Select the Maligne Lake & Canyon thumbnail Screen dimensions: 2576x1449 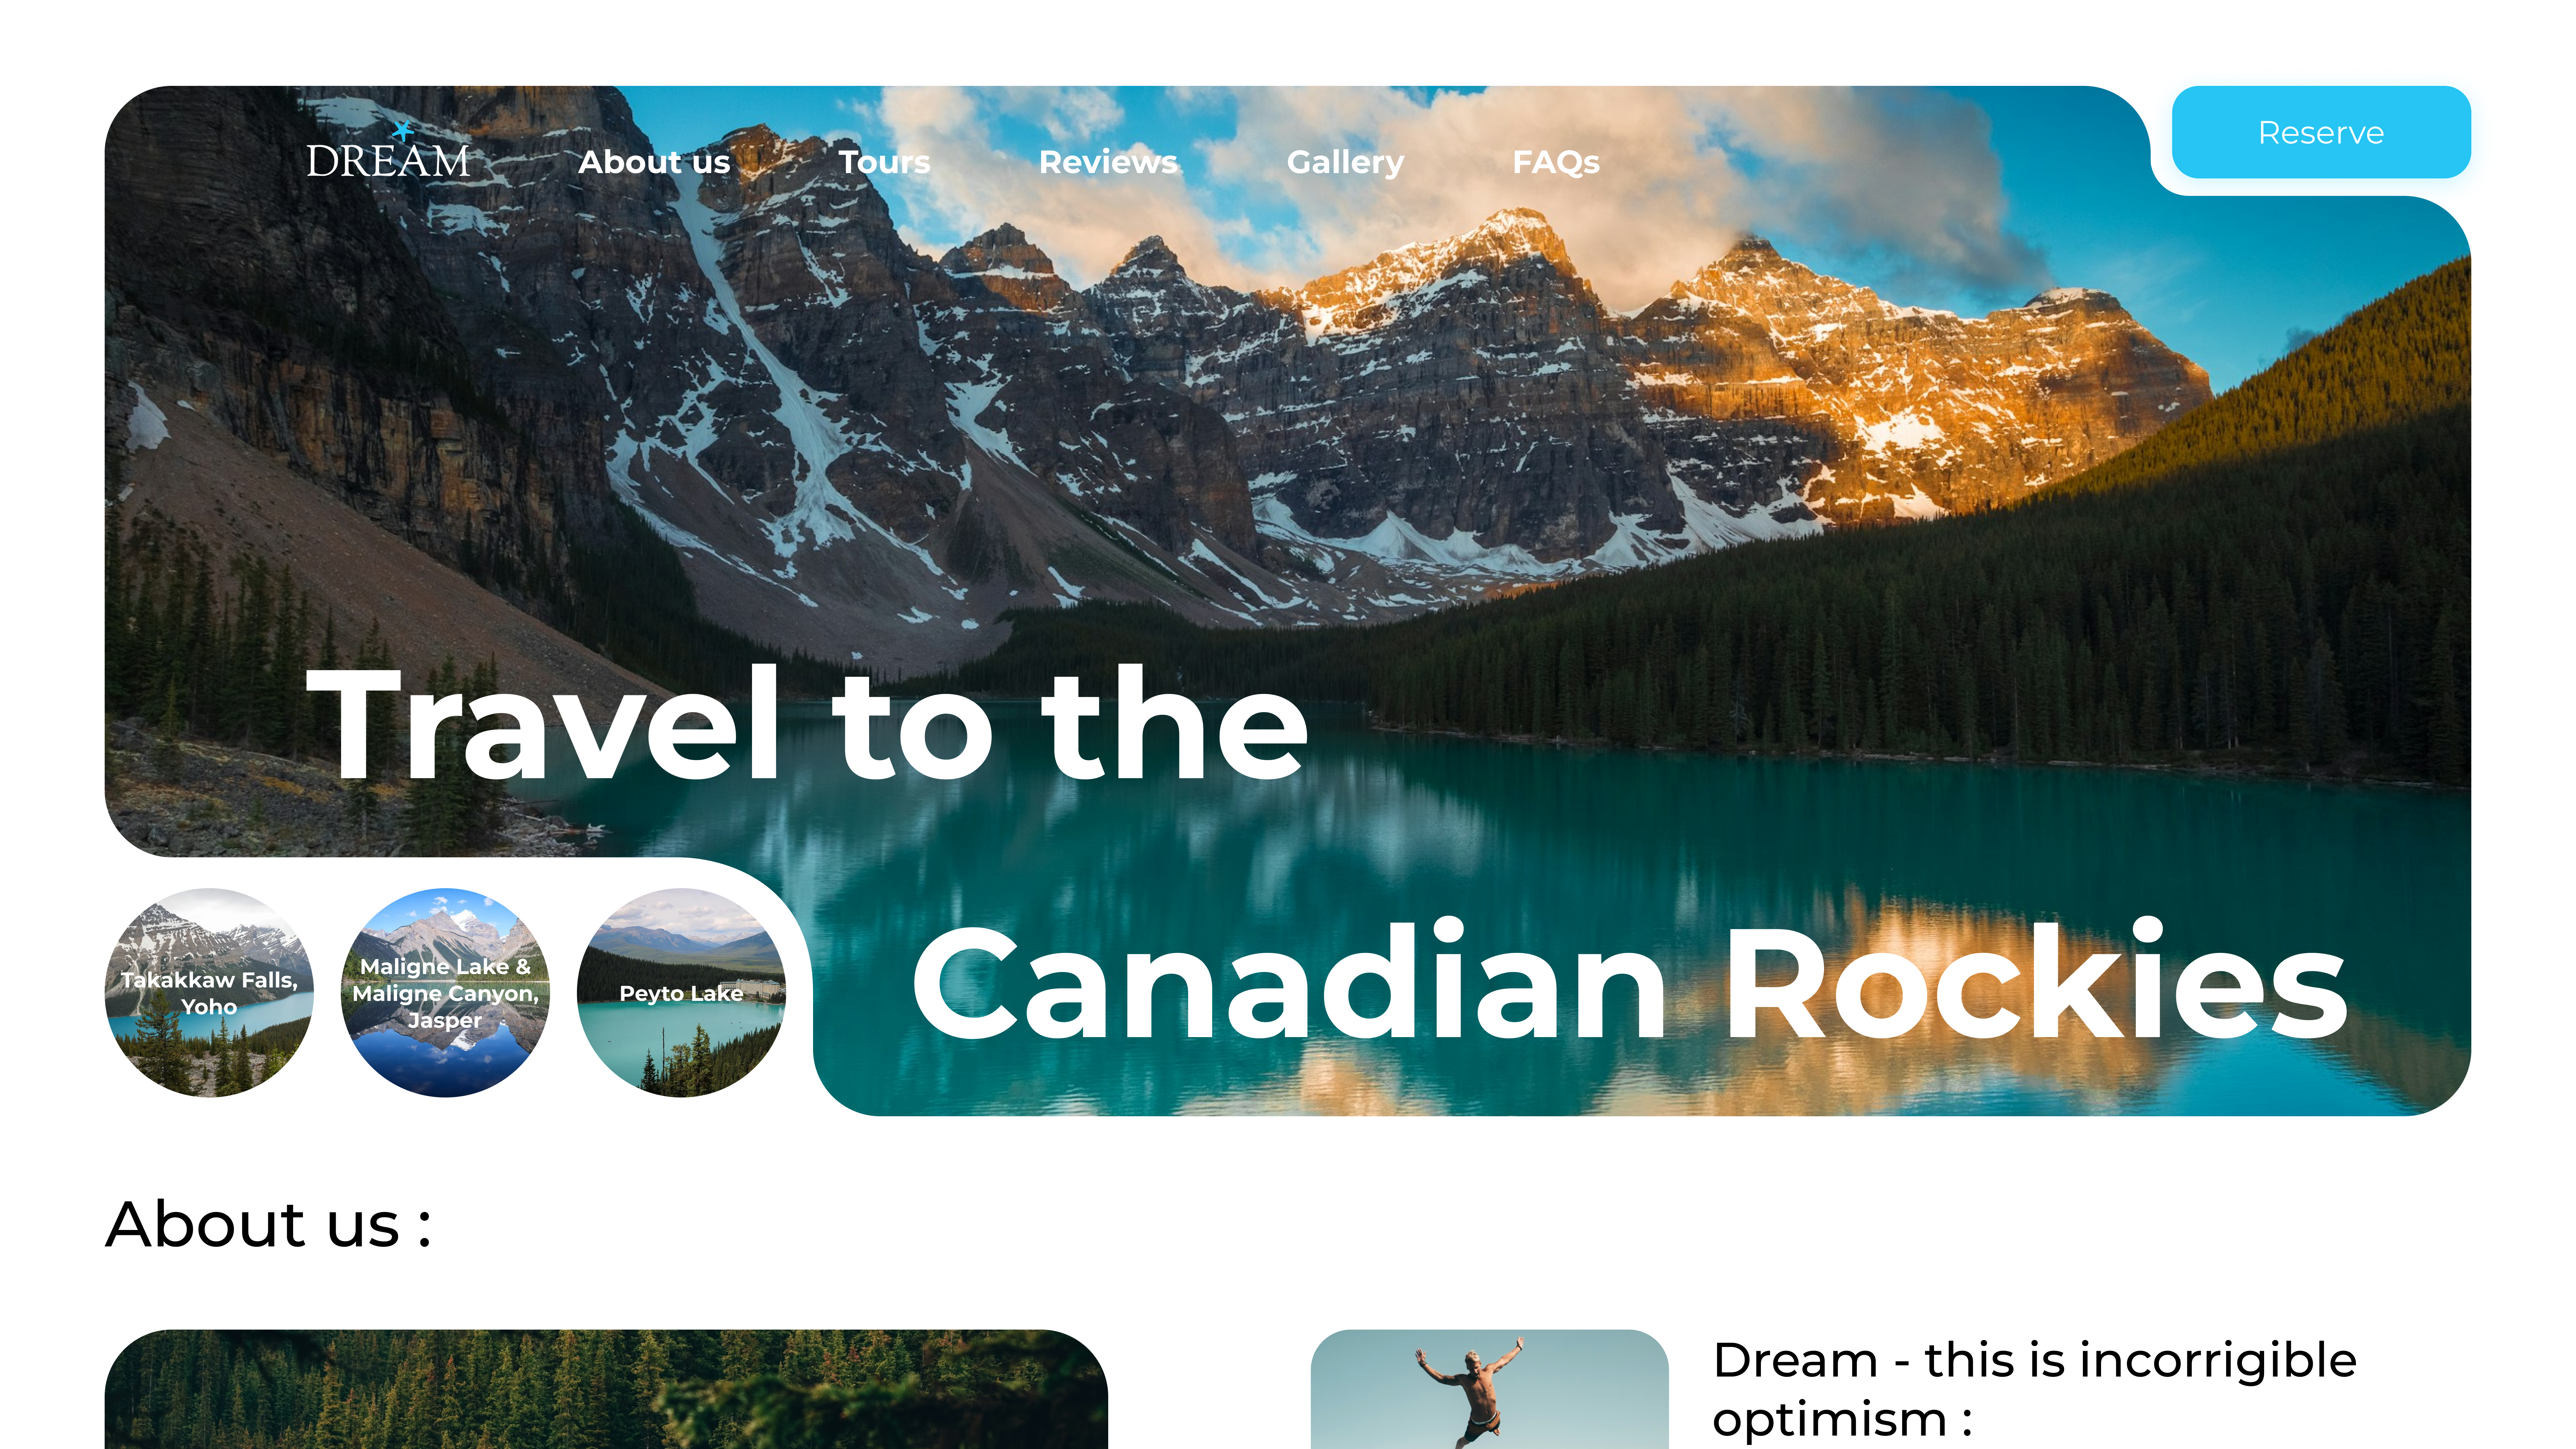click(445, 992)
